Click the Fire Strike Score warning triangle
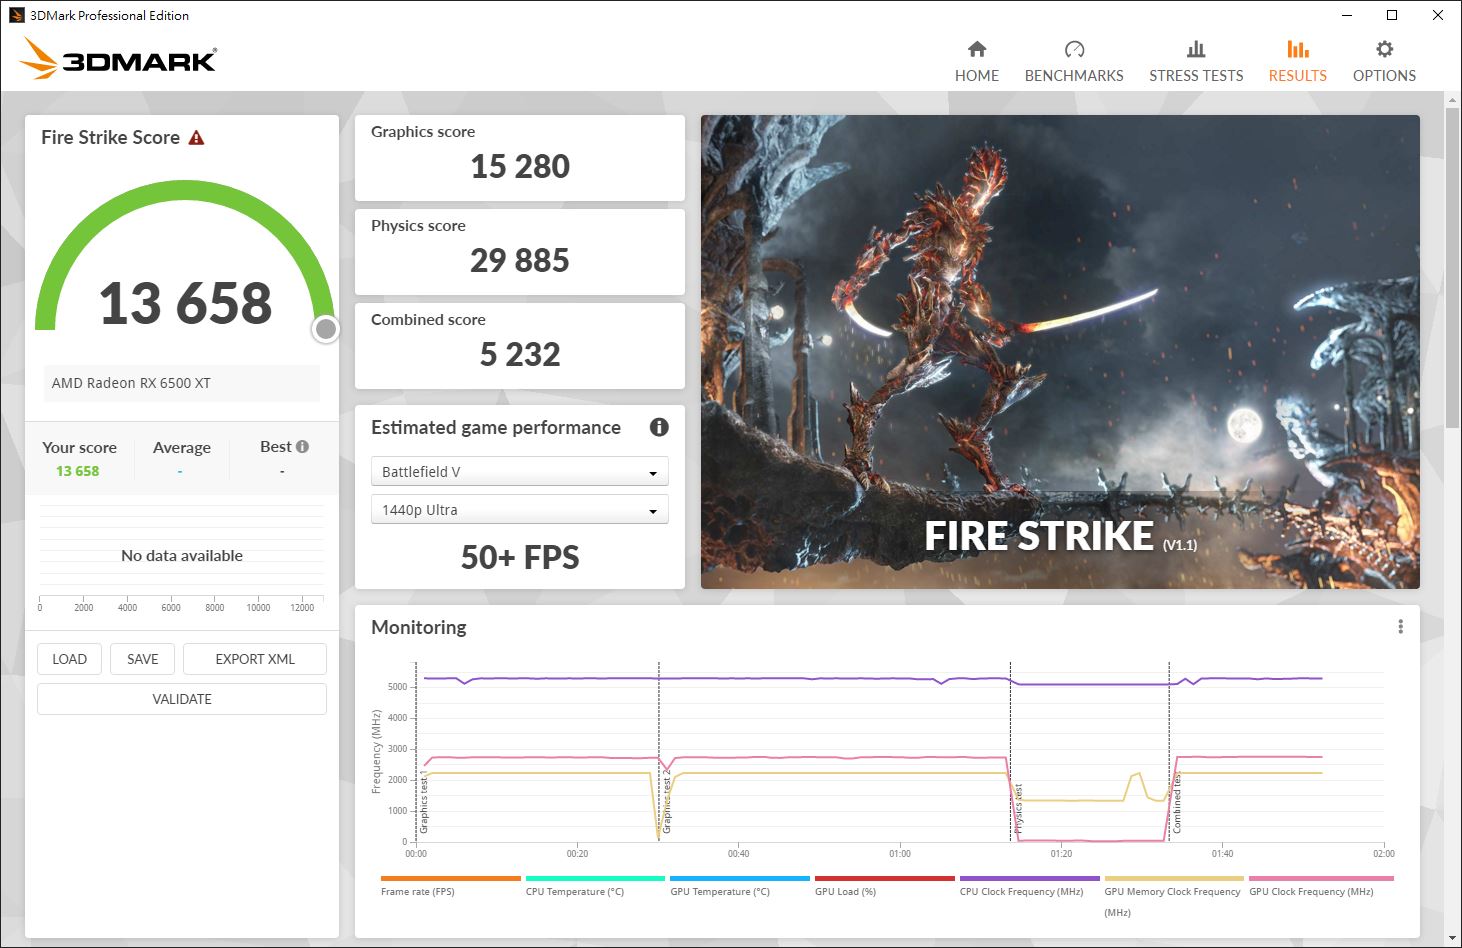 [x=196, y=138]
